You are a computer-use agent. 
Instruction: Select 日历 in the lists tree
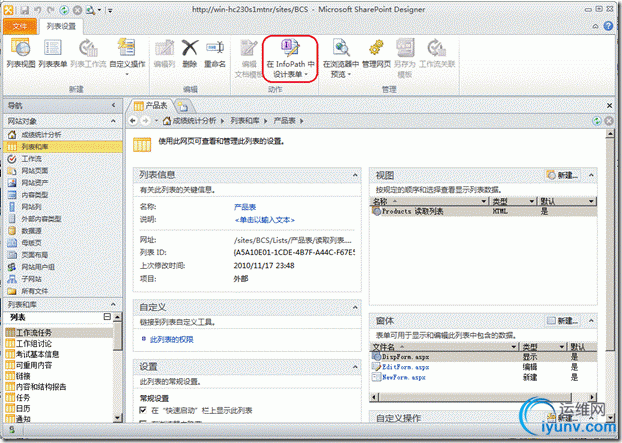(23, 408)
